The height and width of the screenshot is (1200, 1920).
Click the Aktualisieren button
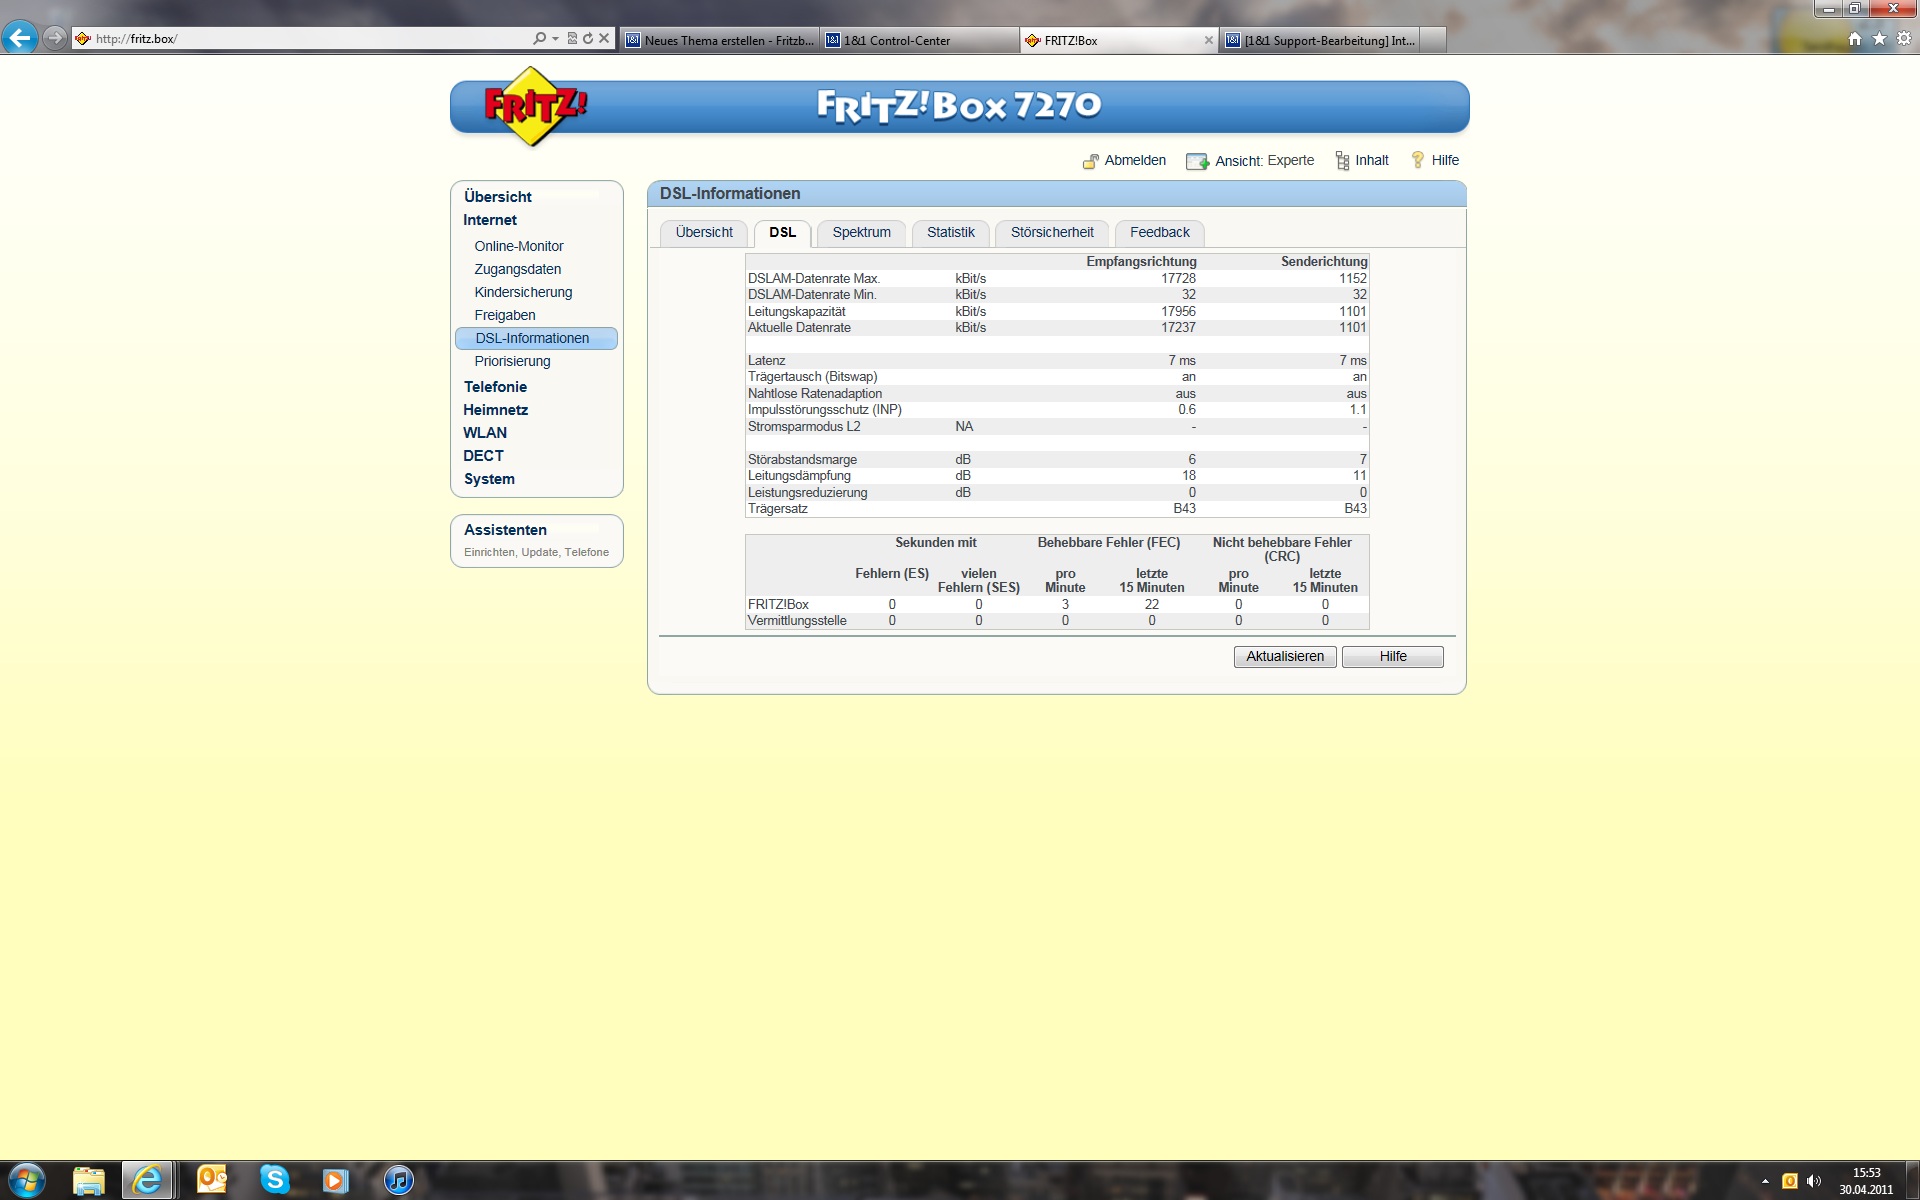pyautogui.click(x=1285, y=657)
